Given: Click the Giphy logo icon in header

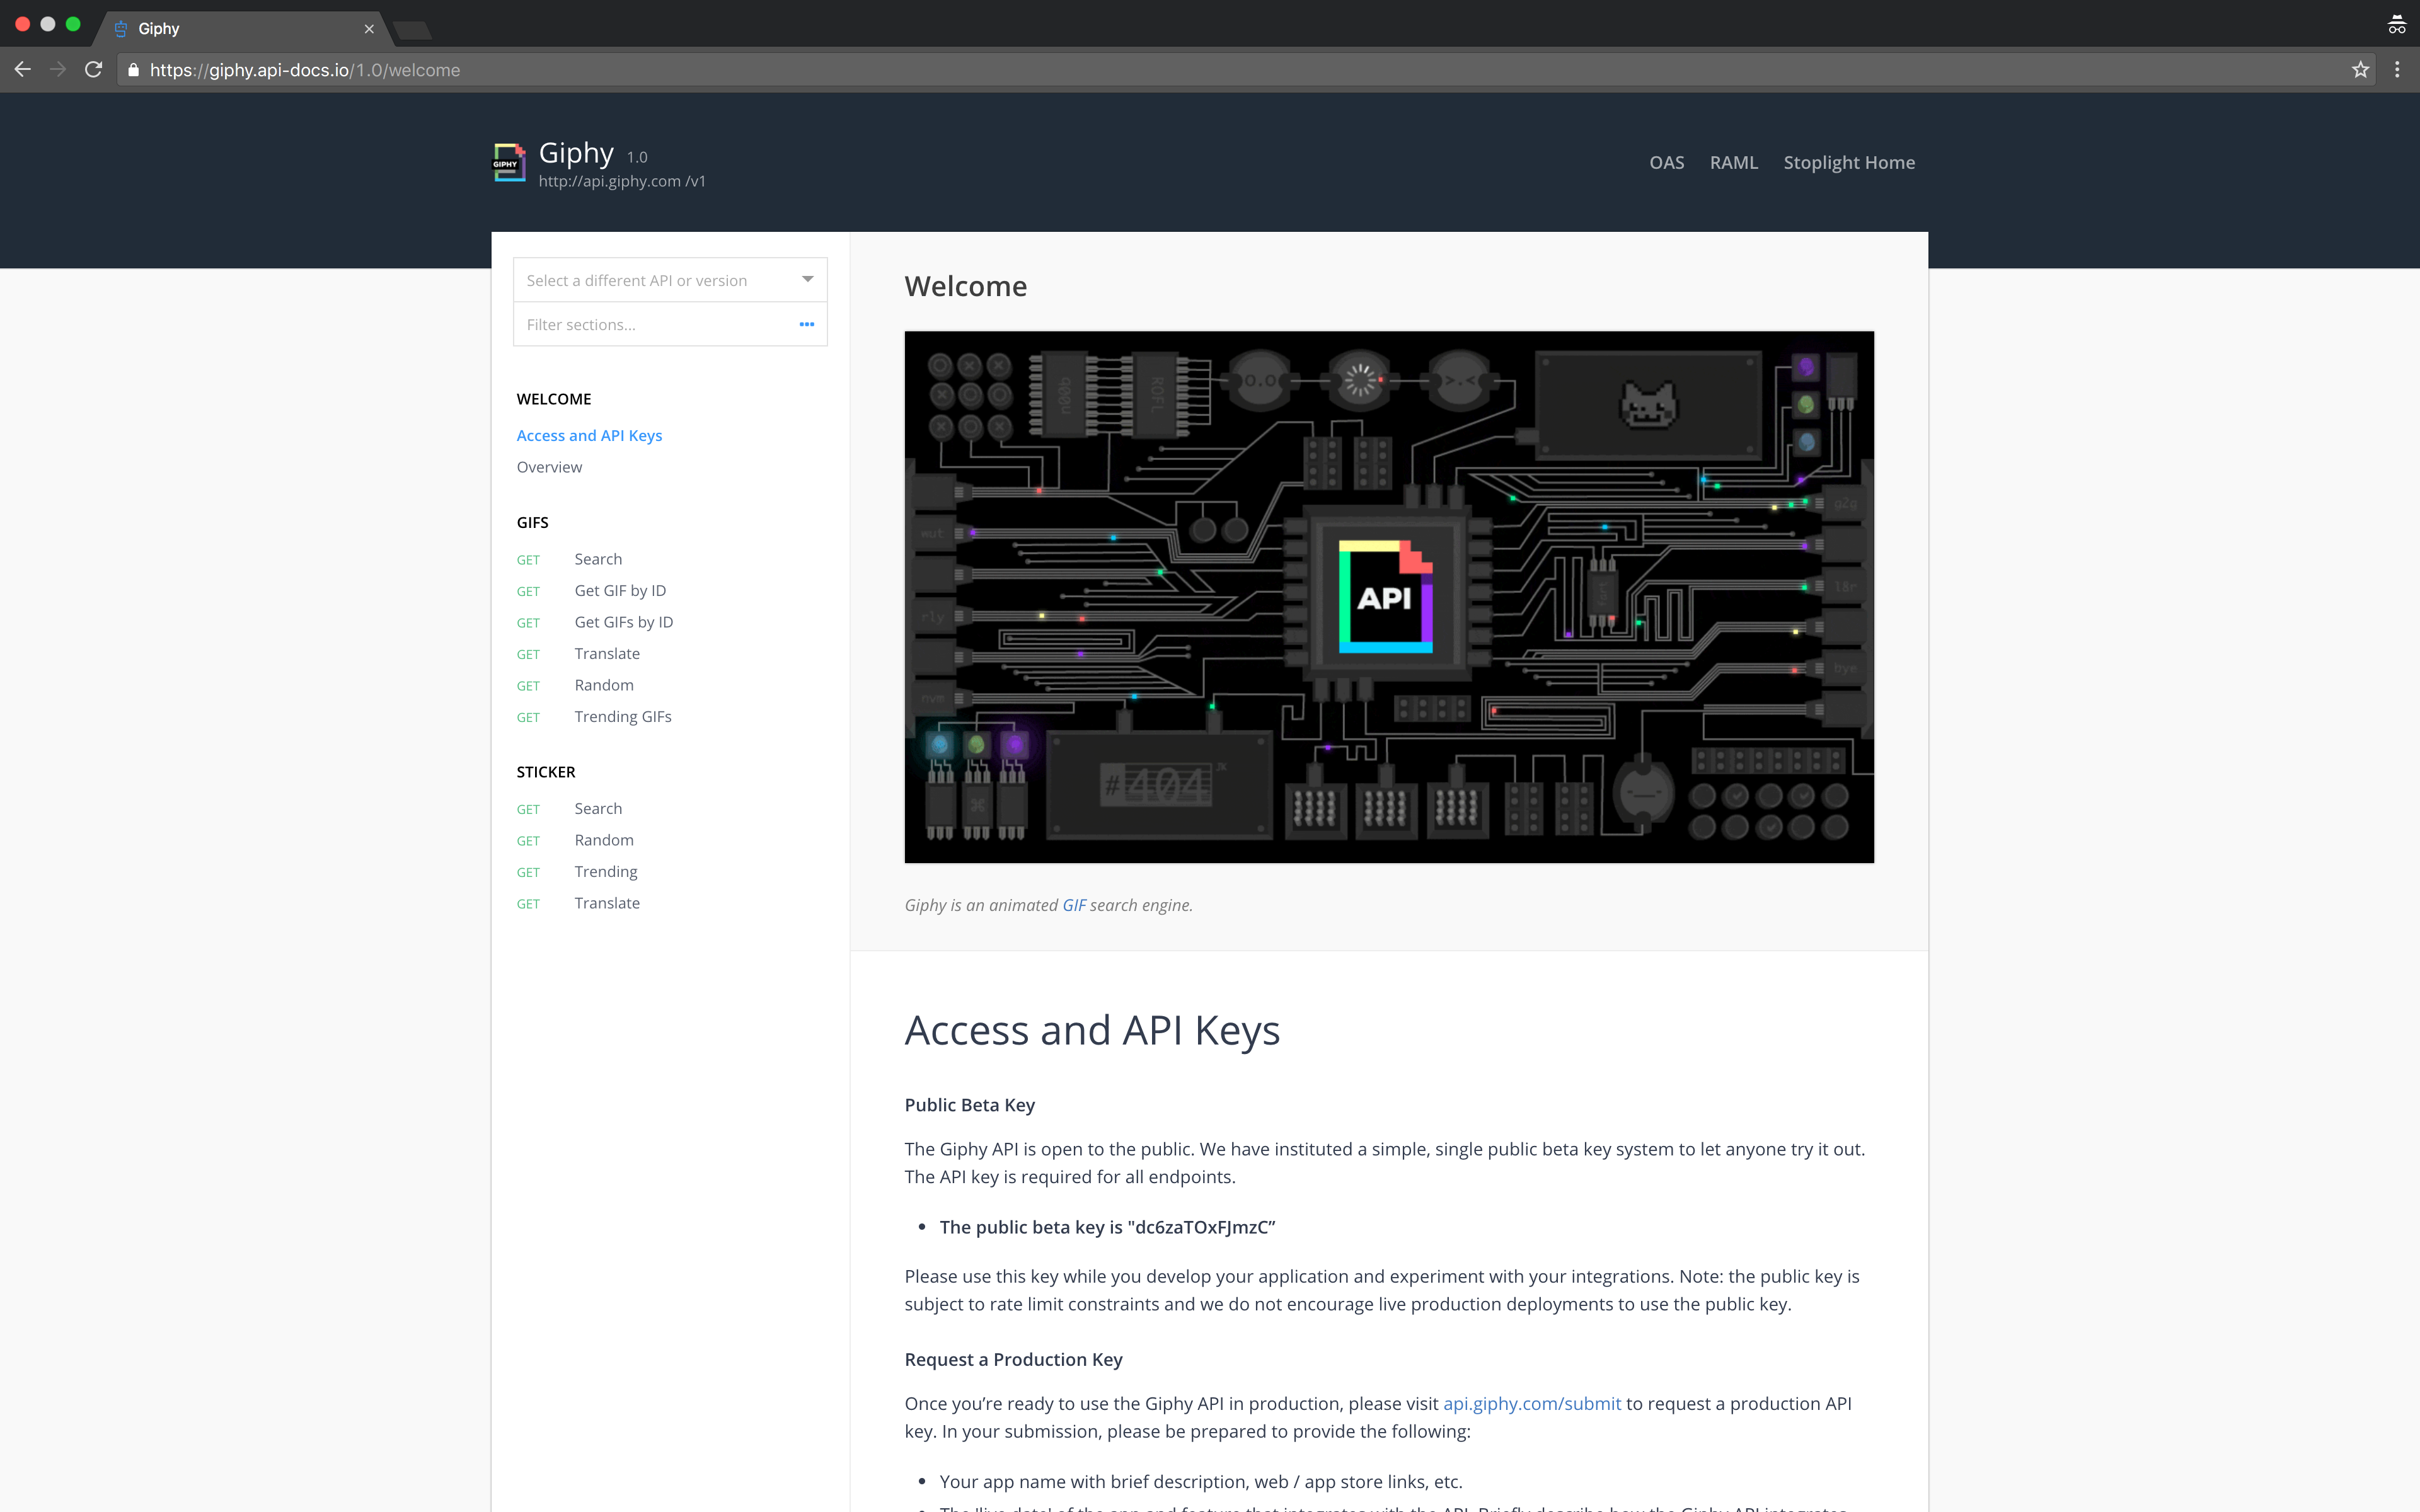Looking at the screenshot, I should point(509,163).
